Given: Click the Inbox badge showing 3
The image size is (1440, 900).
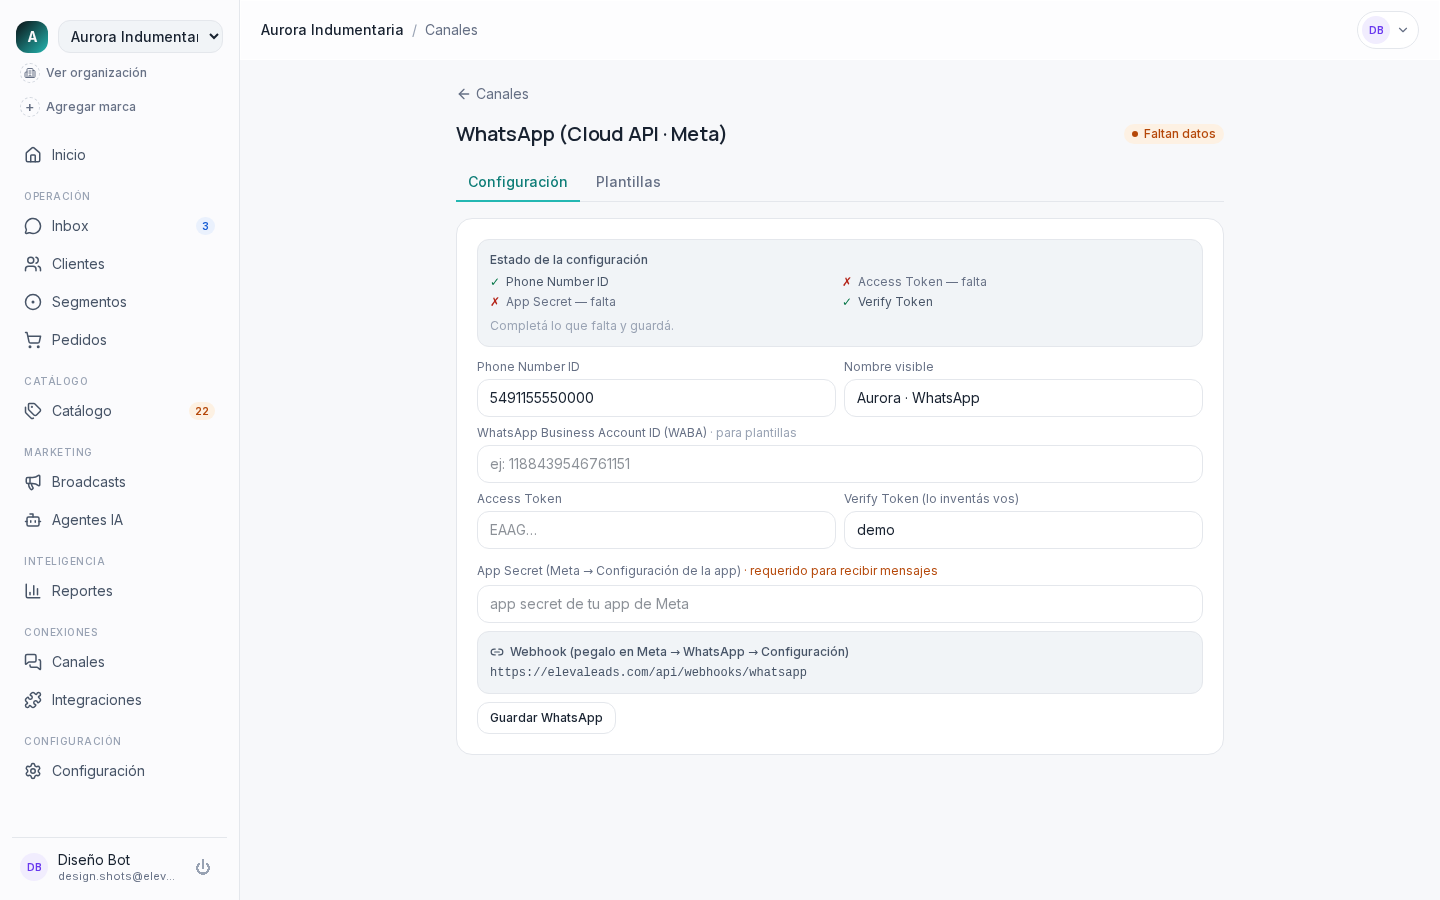Looking at the screenshot, I should pos(205,226).
